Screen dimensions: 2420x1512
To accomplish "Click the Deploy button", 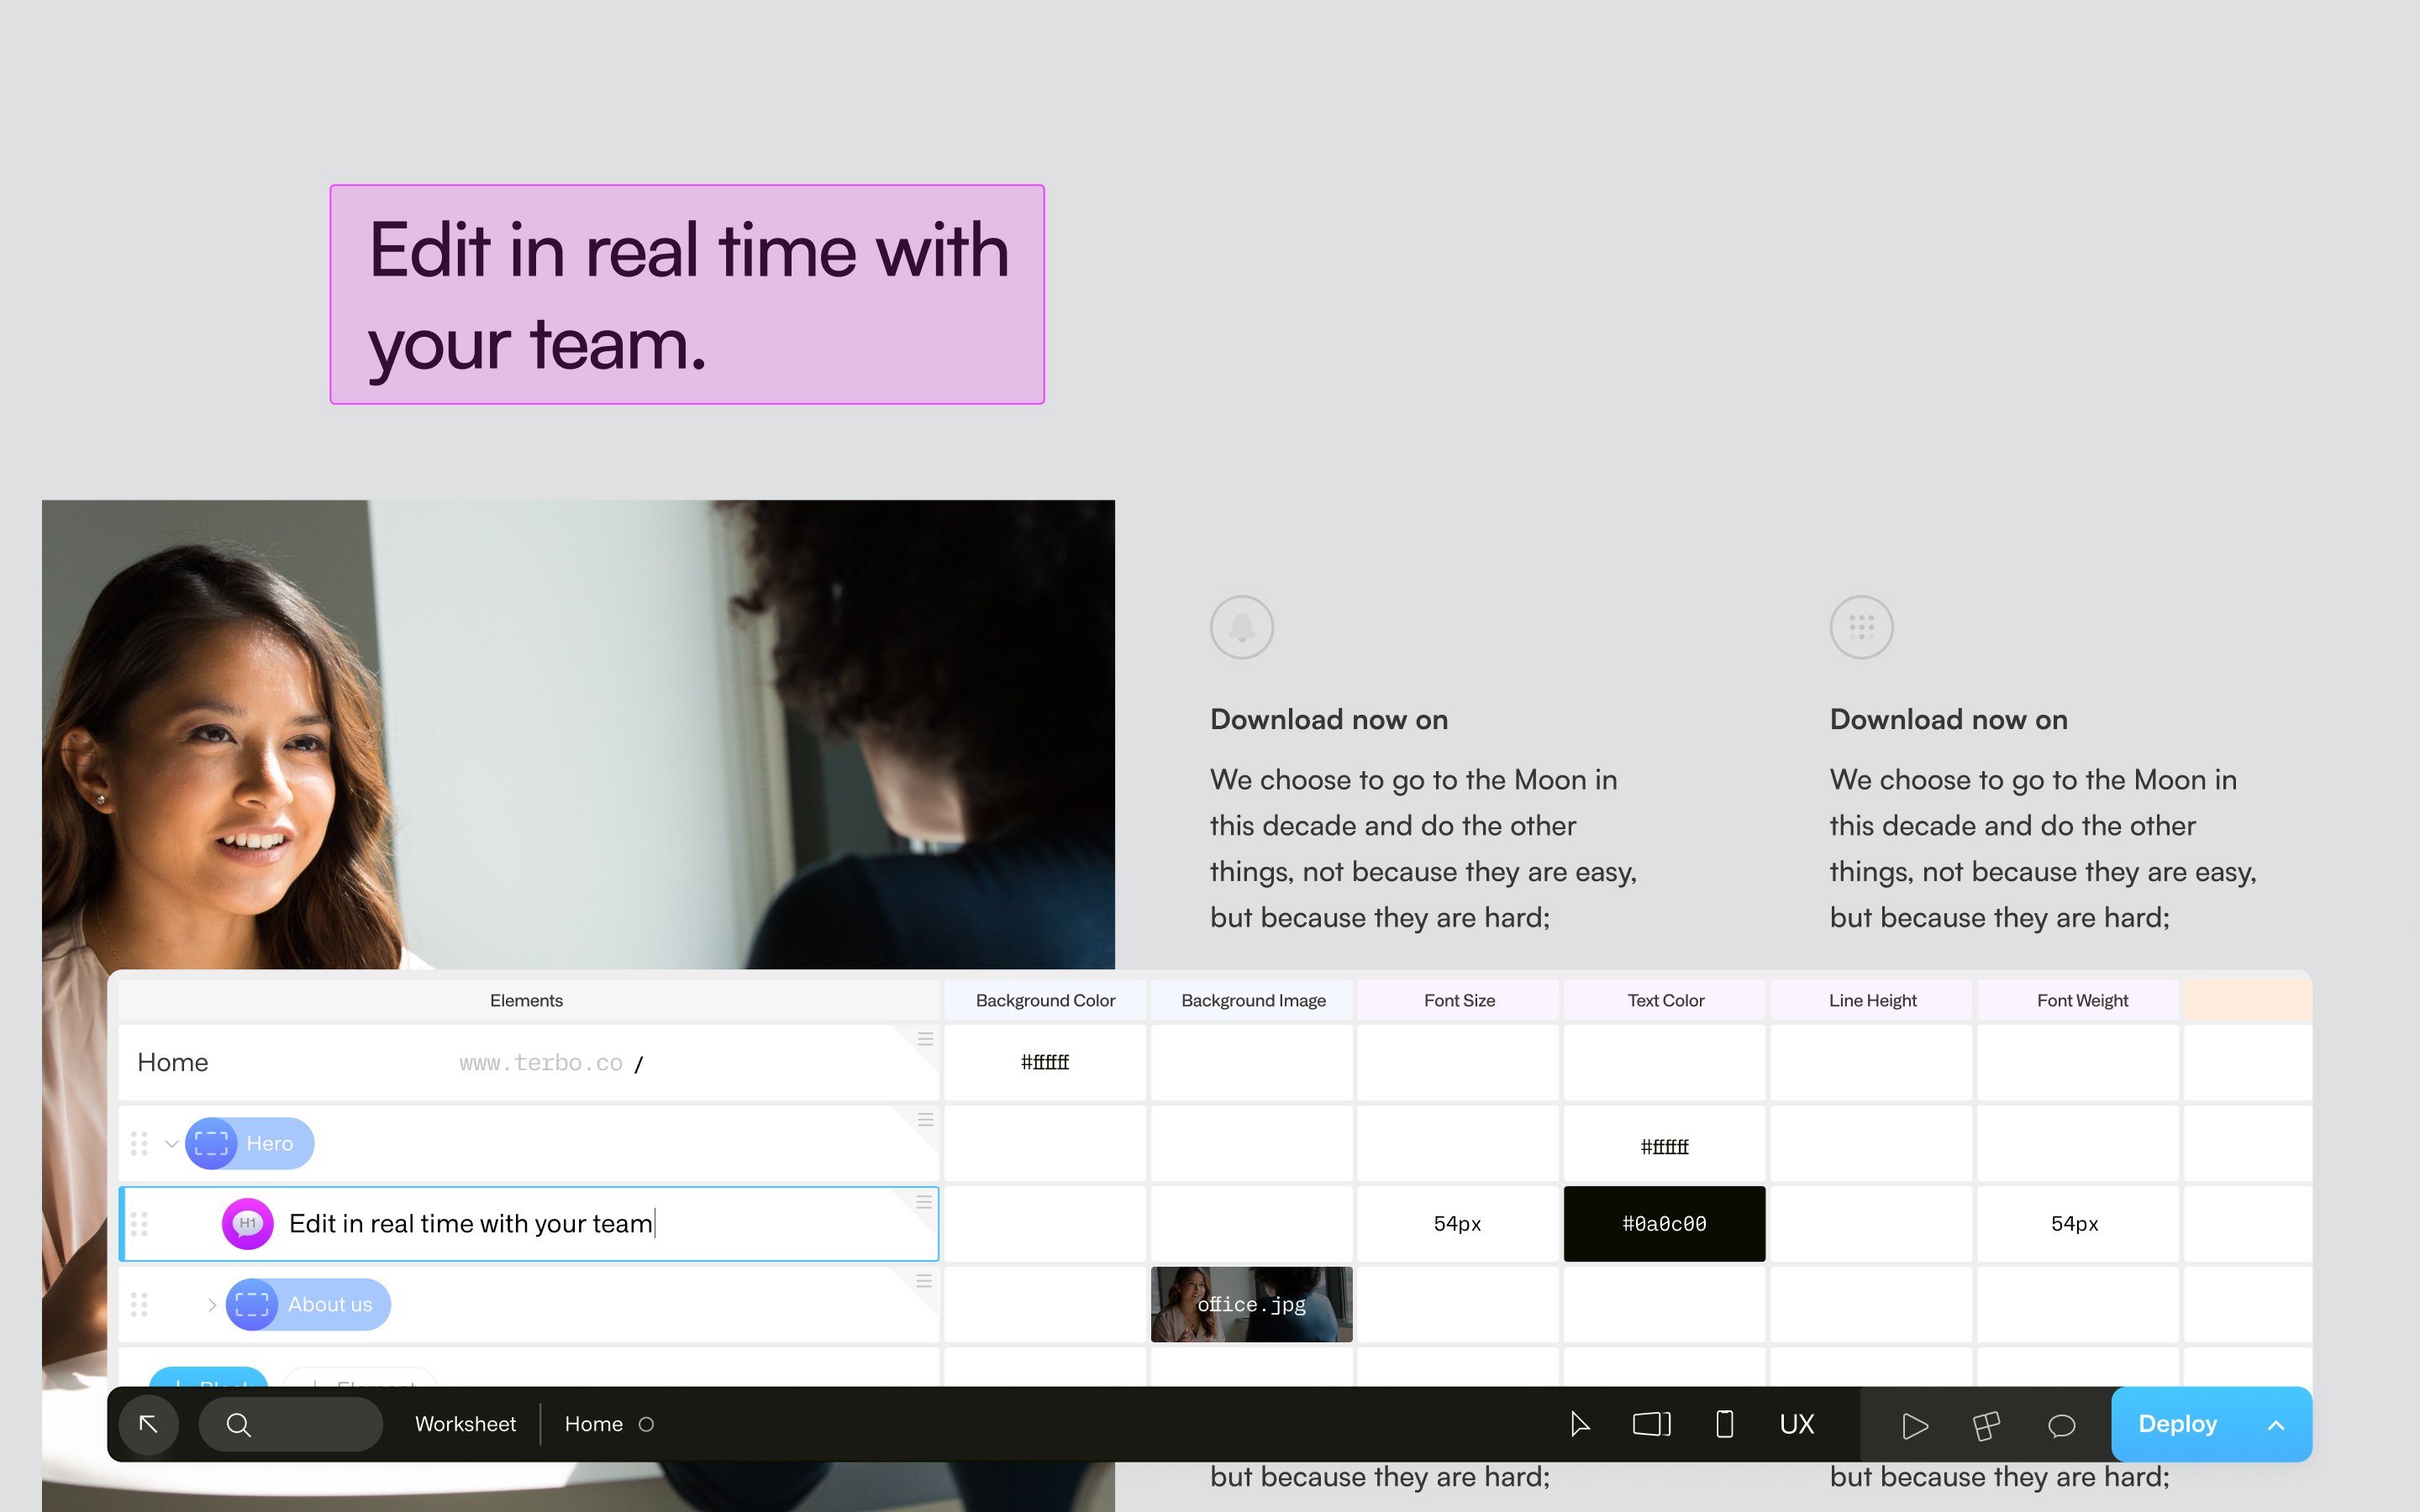I will (2177, 1424).
